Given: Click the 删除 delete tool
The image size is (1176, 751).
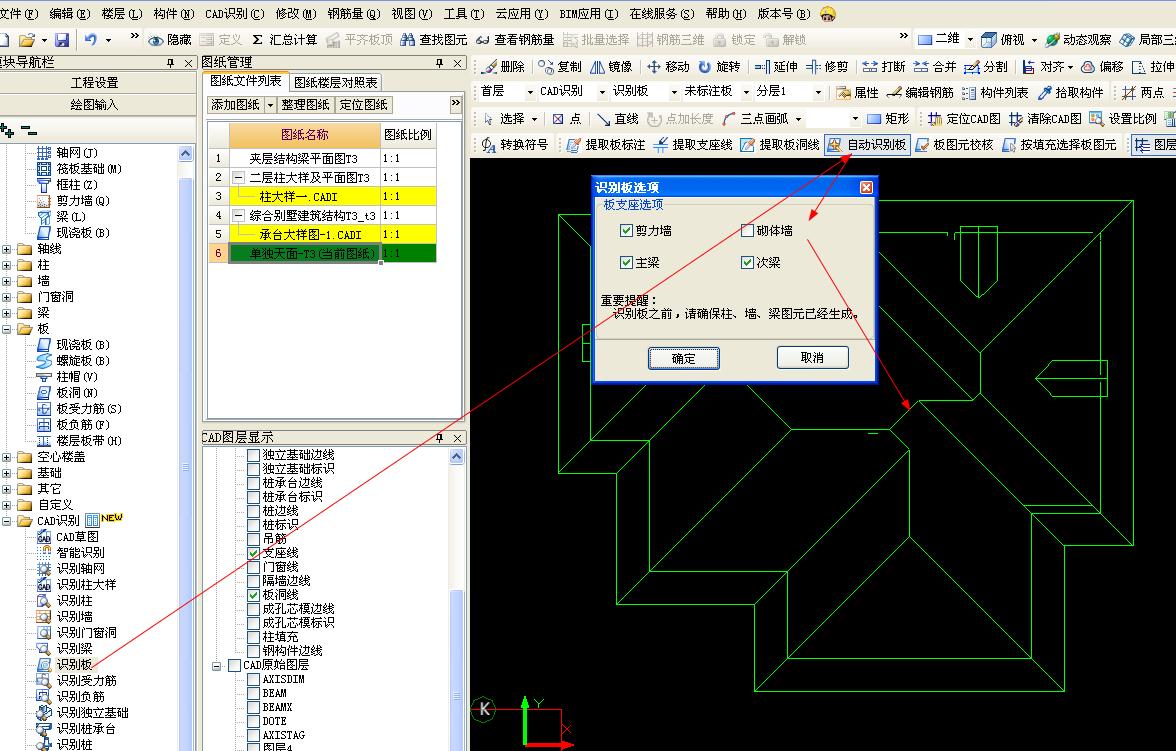Looking at the screenshot, I should pos(503,67).
